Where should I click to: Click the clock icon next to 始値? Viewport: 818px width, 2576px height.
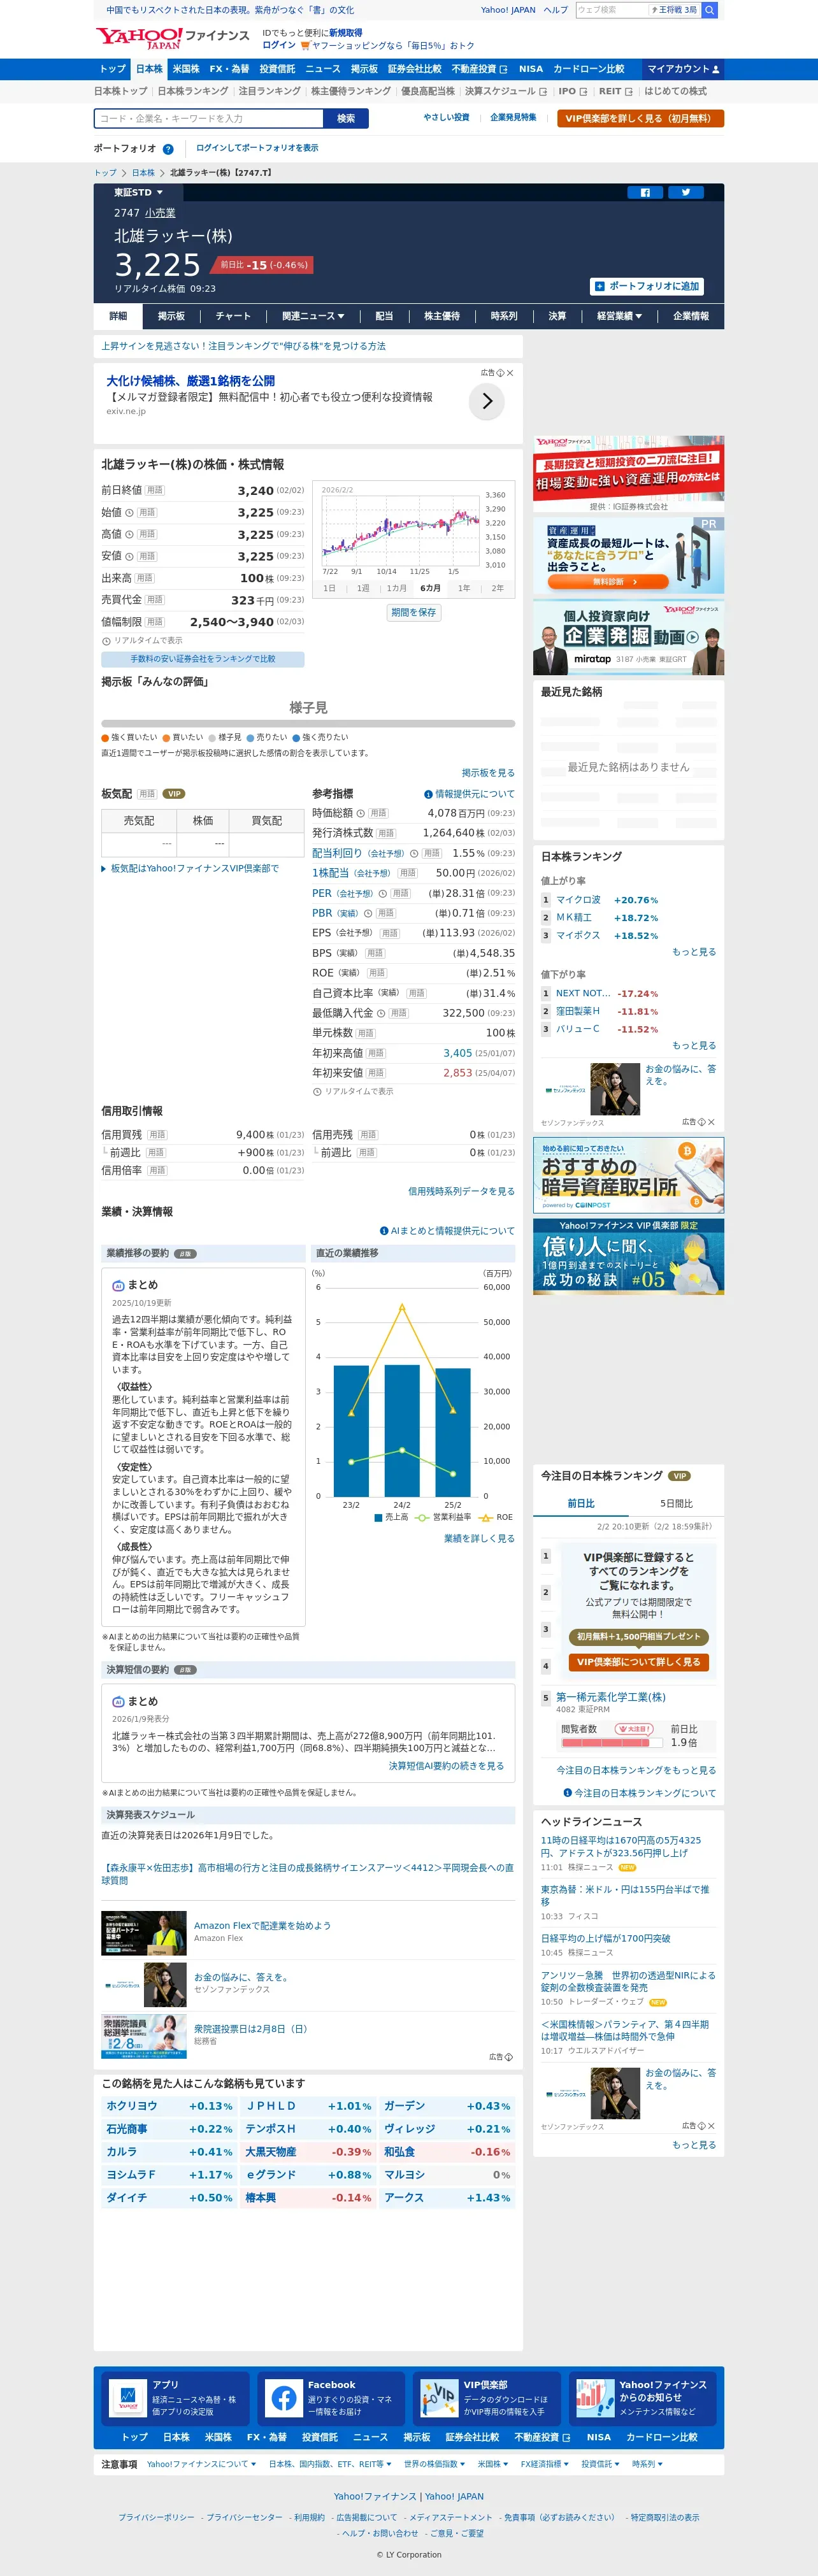[x=129, y=513]
